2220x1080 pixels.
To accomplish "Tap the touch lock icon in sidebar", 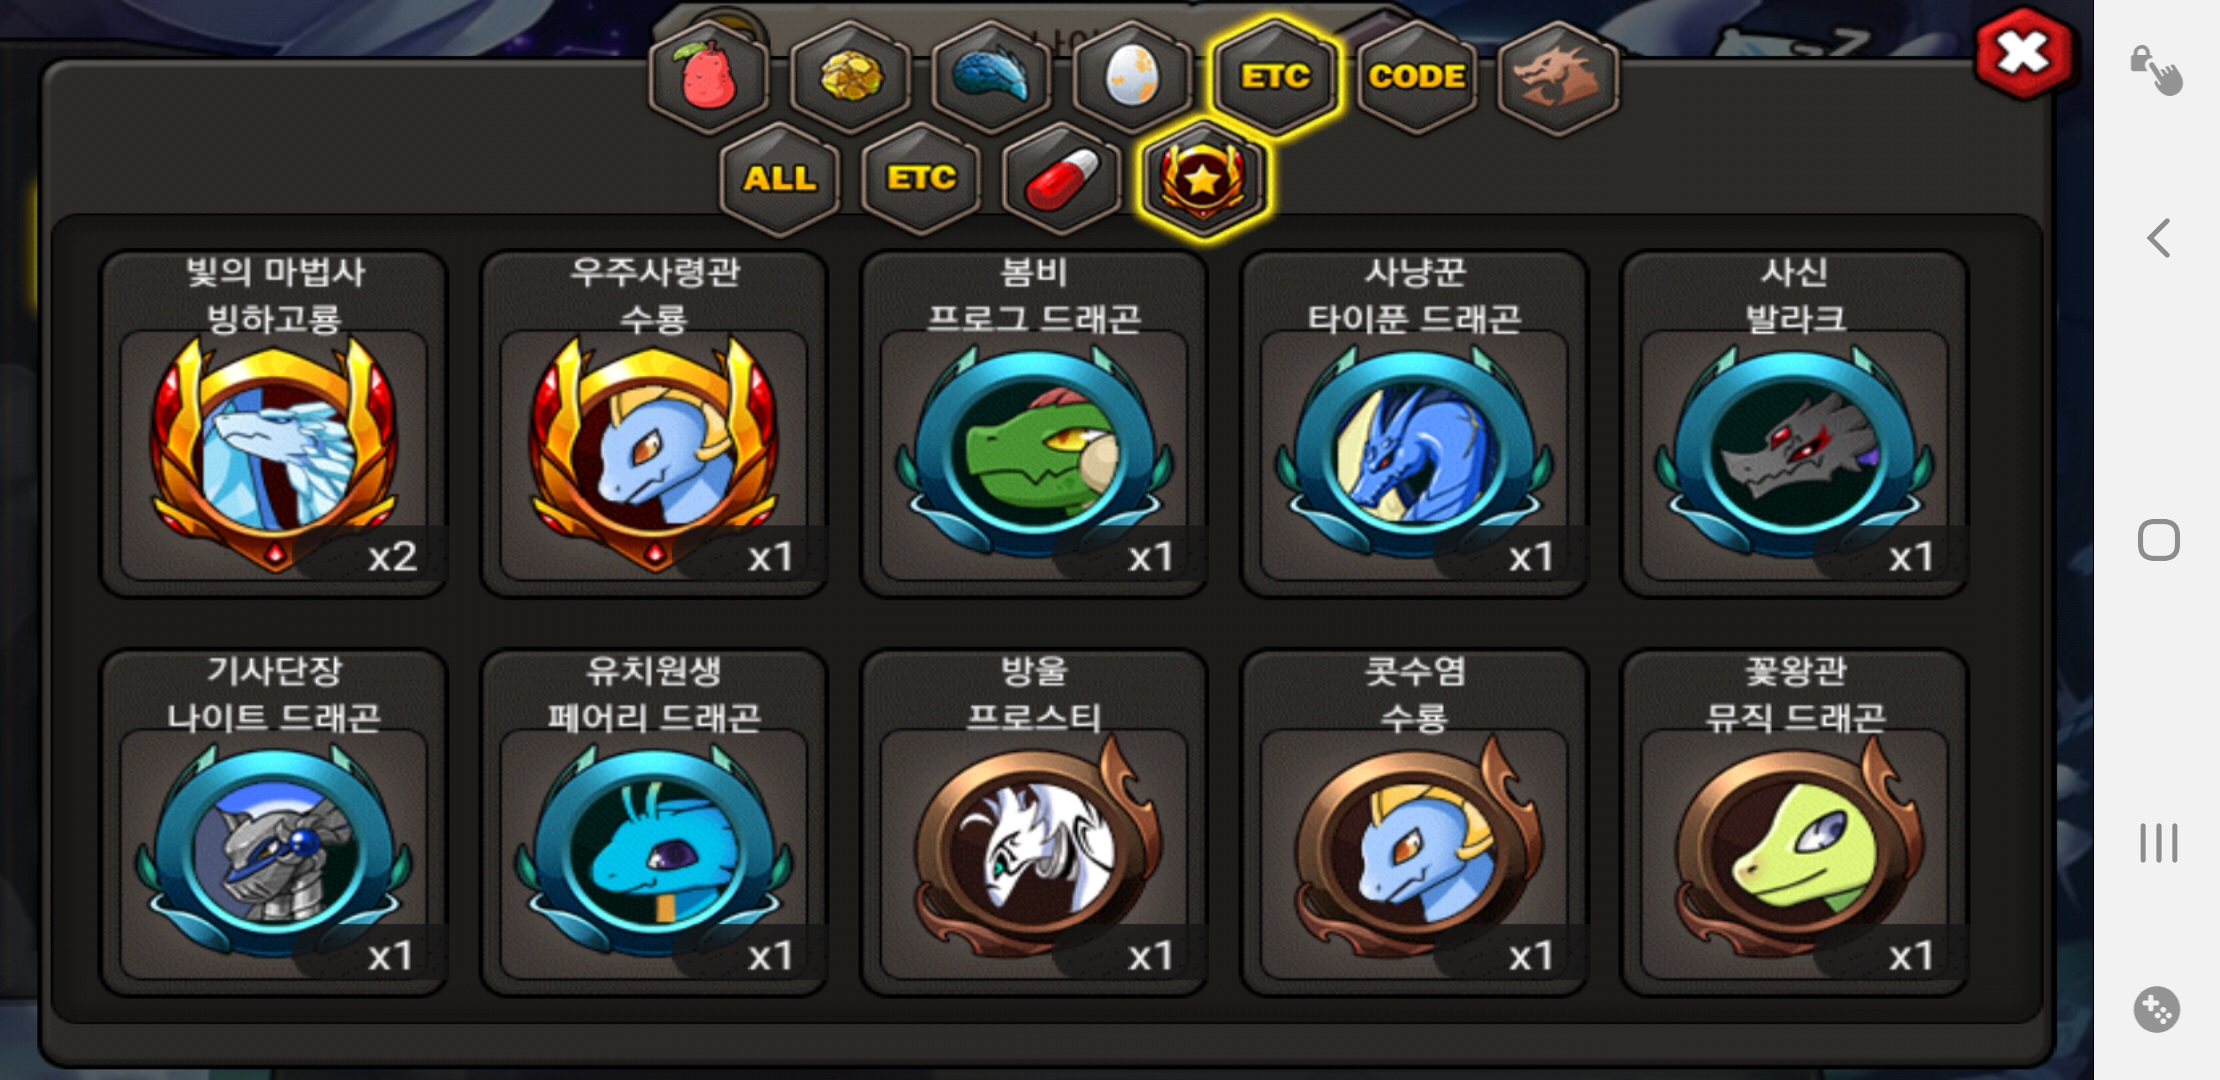I will 2156,70.
